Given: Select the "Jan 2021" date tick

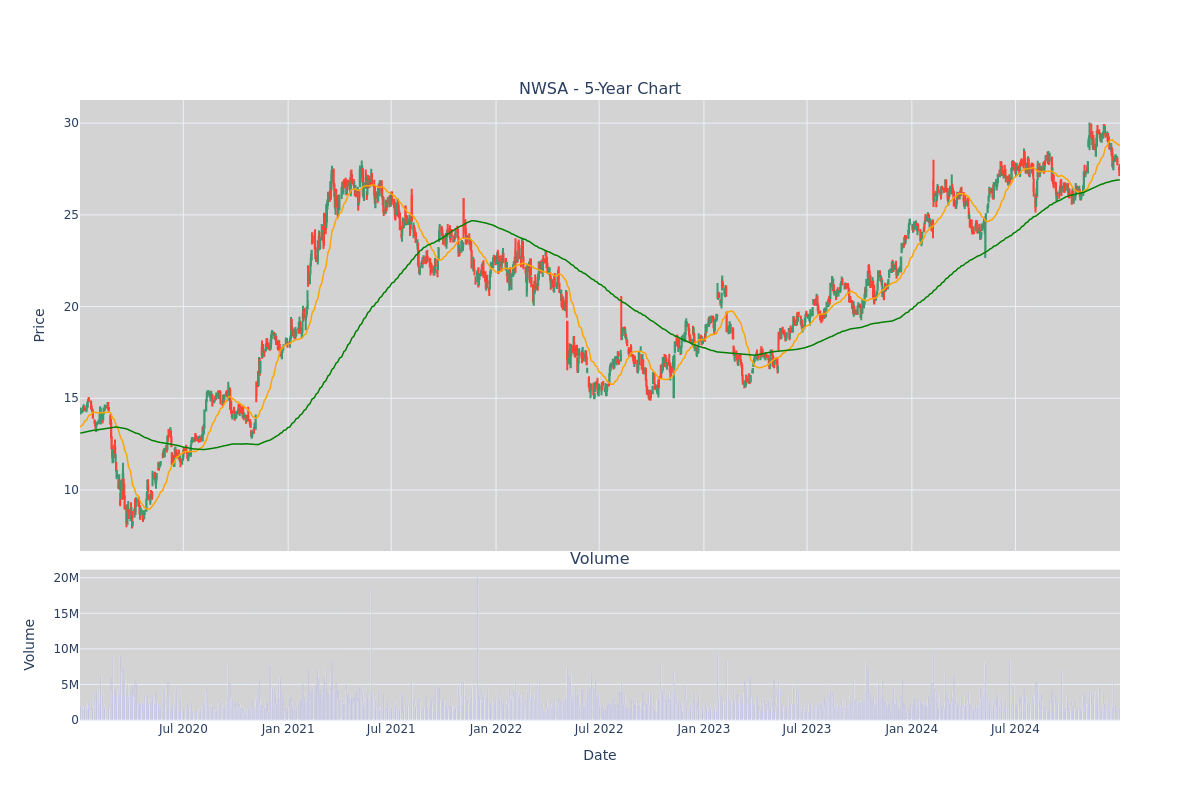Looking at the screenshot, I should (288, 729).
